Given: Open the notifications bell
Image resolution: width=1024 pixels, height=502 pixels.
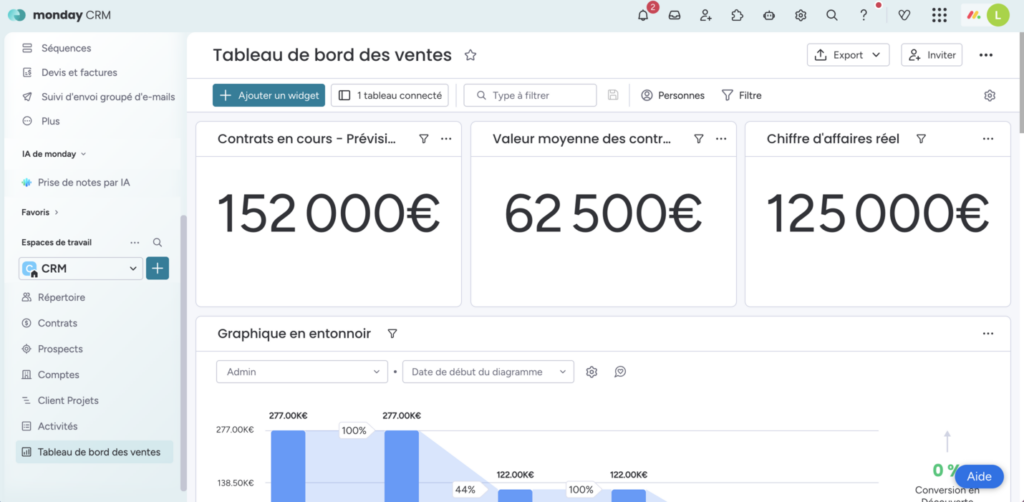Looking at the screenshot, I should click(x=643, y=15).
